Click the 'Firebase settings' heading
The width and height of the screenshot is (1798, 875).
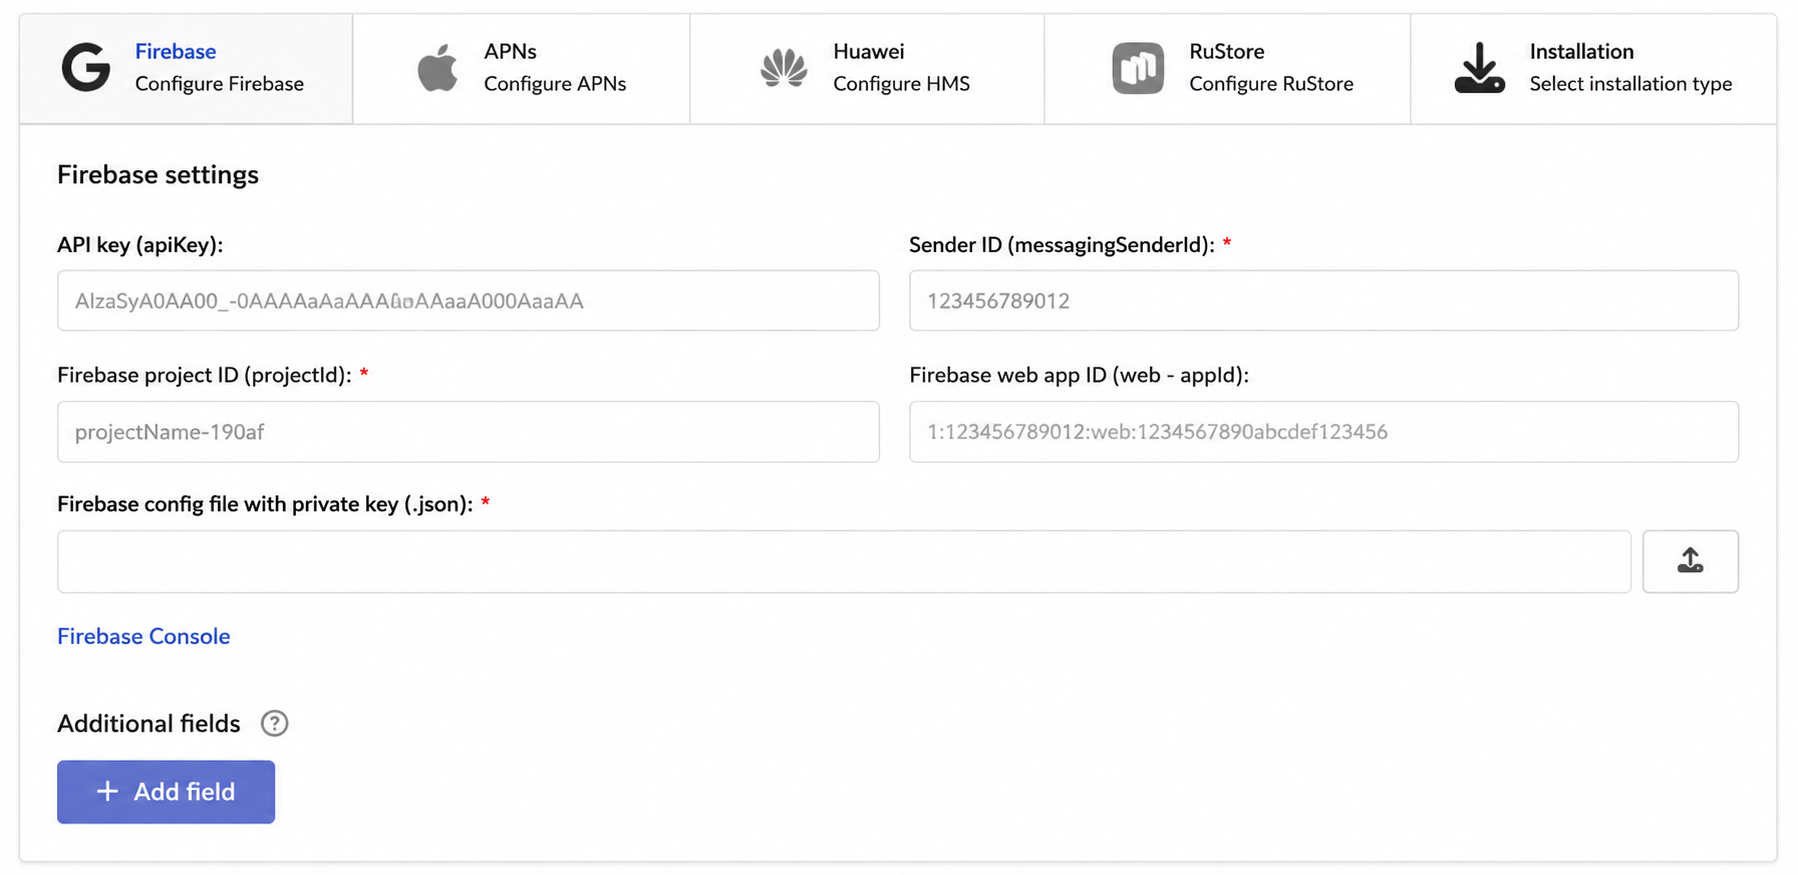(x=158, y=174)
